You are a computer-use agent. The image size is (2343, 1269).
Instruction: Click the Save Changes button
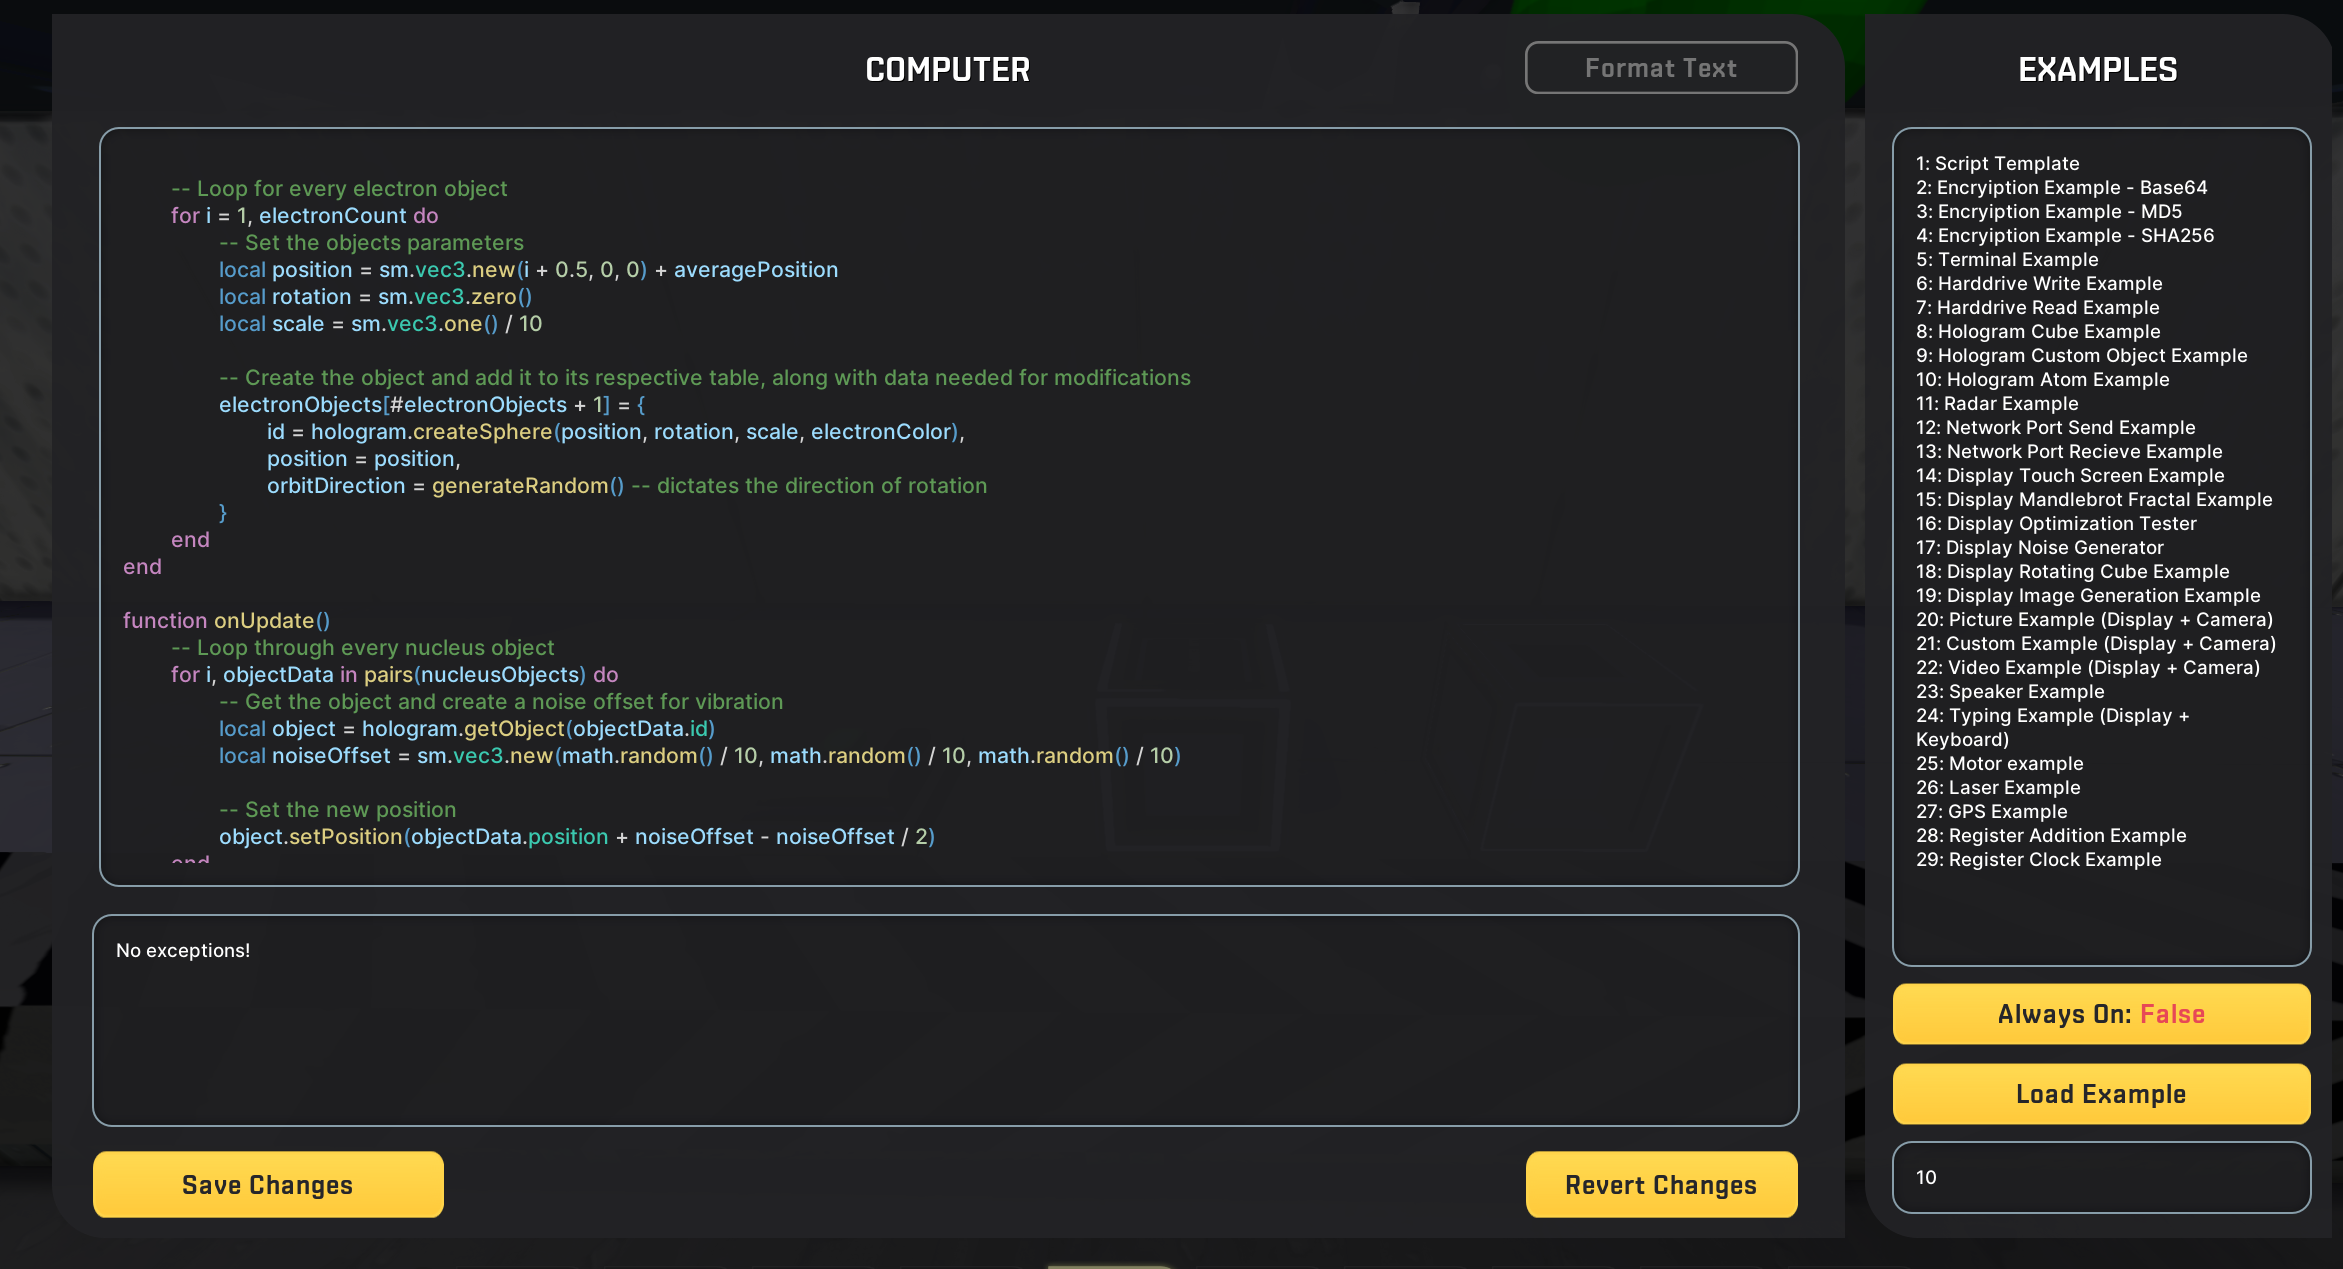click(267, 1185)
